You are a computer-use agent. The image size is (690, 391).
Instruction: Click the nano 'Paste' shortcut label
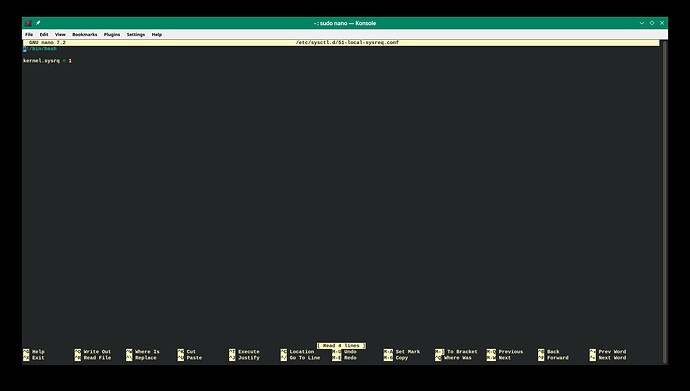[x=194, y=358]
